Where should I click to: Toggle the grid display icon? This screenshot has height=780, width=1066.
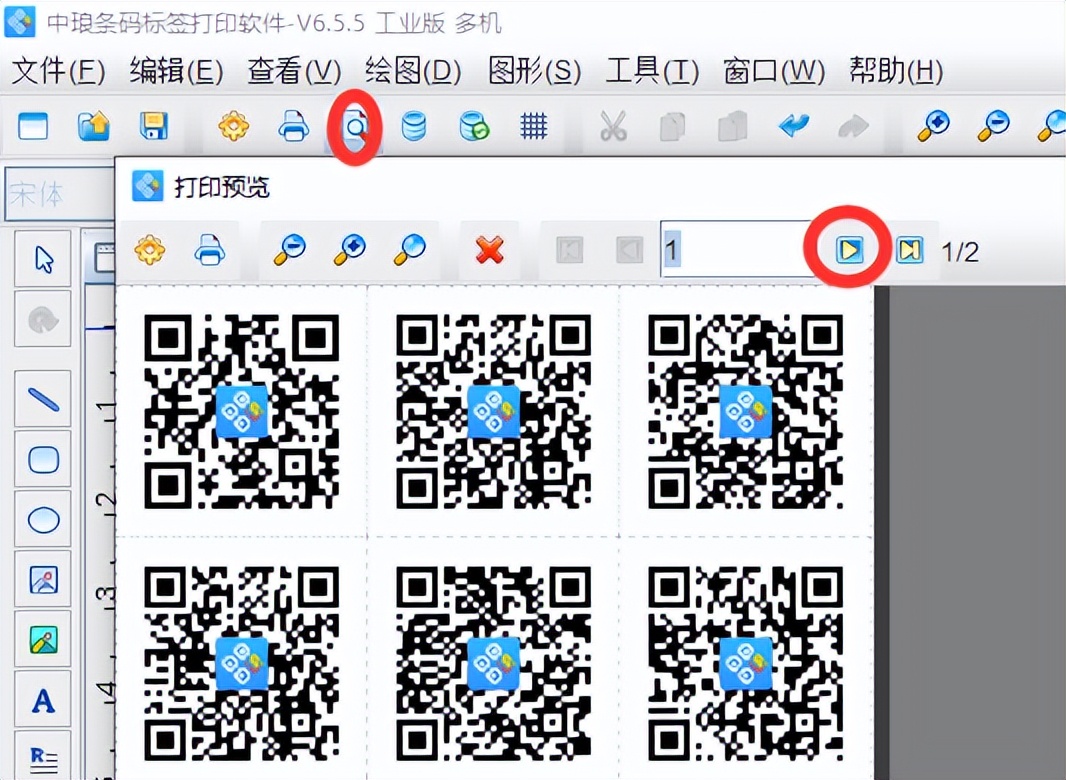[534, 126]
